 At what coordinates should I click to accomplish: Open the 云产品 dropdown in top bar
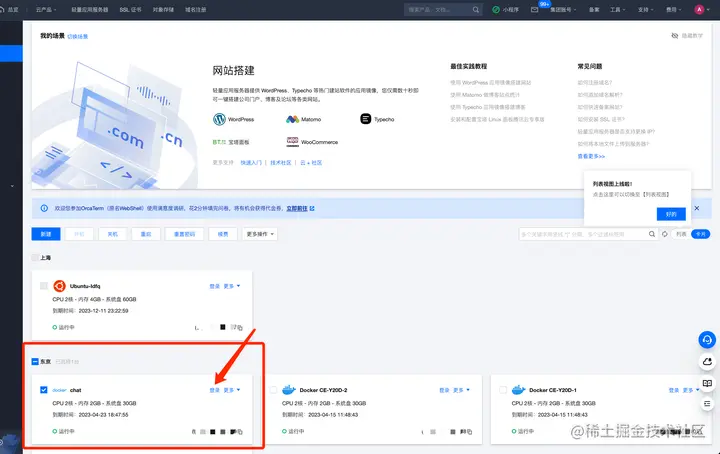tap(46, 10)
